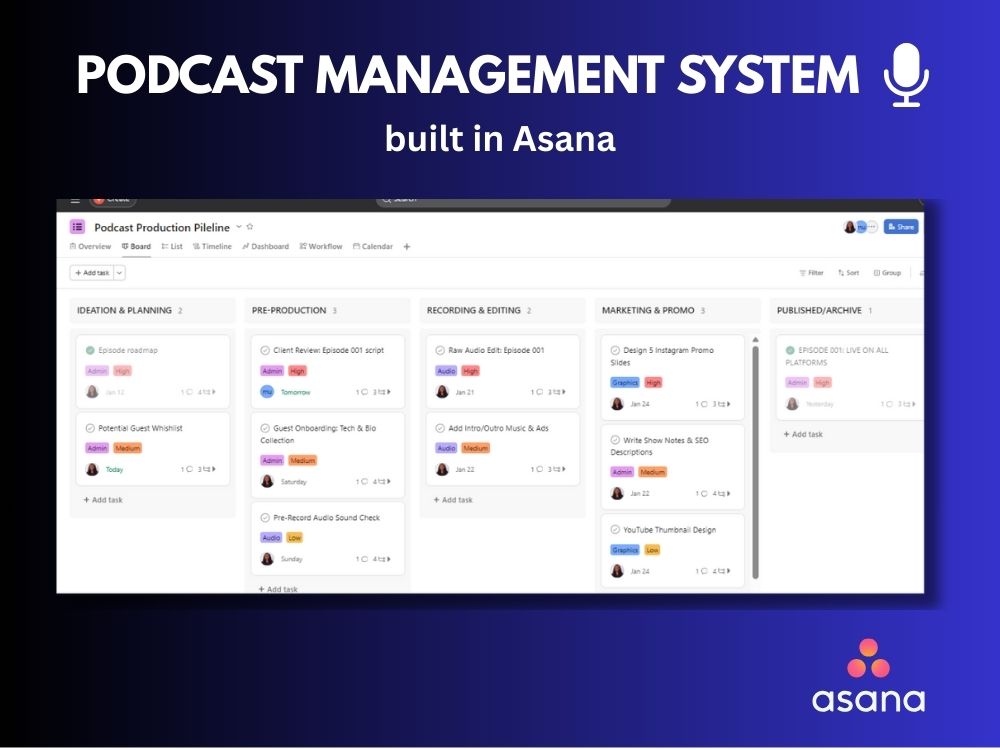This screenshot has height=750, width=1000.
Task: Expand subtasks on Guest Onboarding card
Action: (x=382, y=482)
